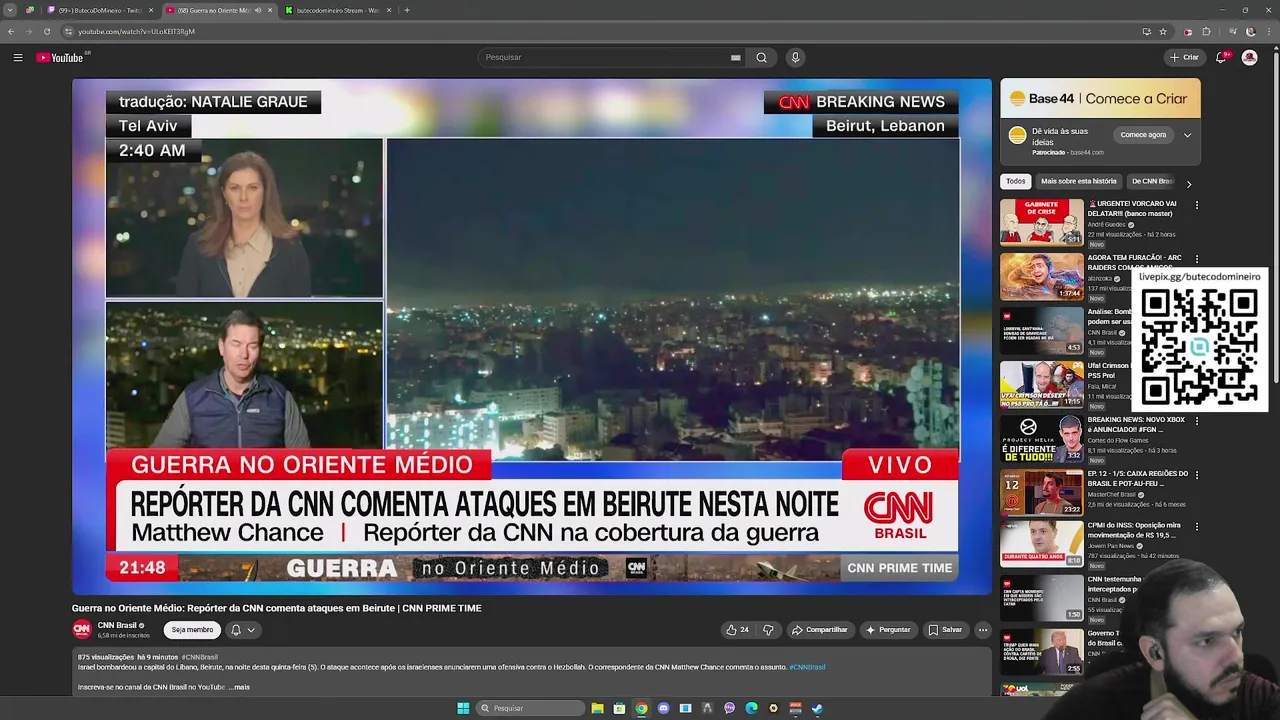This screenshot has width=1280, height=720.
Task: Open options menu for CPMI do INSS video
Action: pos(1196,526)
